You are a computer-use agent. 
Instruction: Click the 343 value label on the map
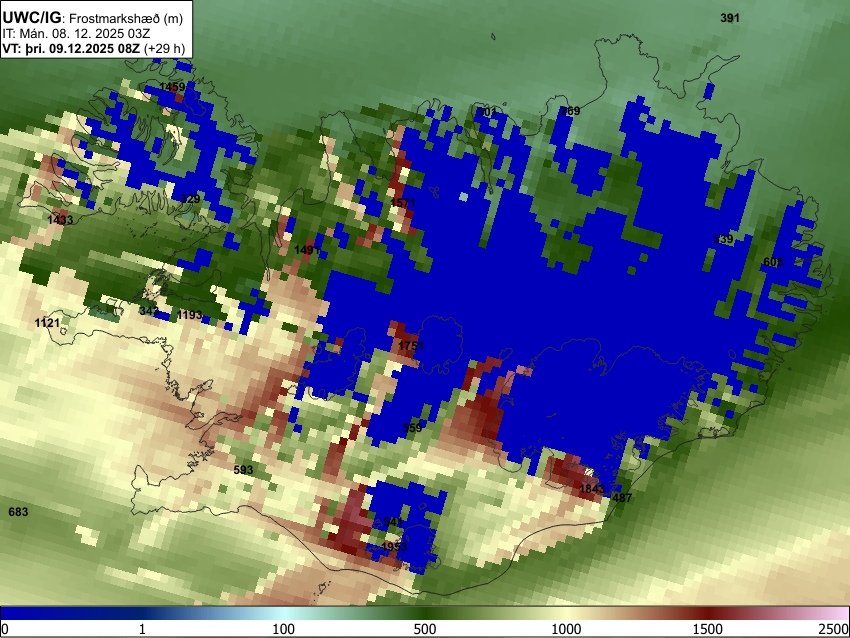point(149,311)
